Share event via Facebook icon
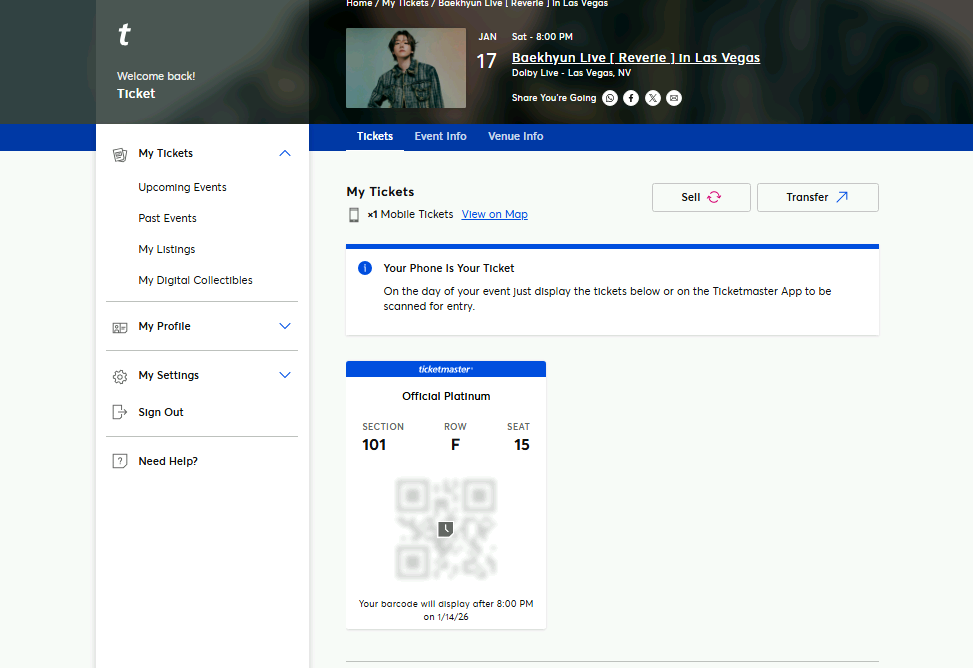Image resolution: width=973 pixels, height=668 pixels. tap(631, 98)
